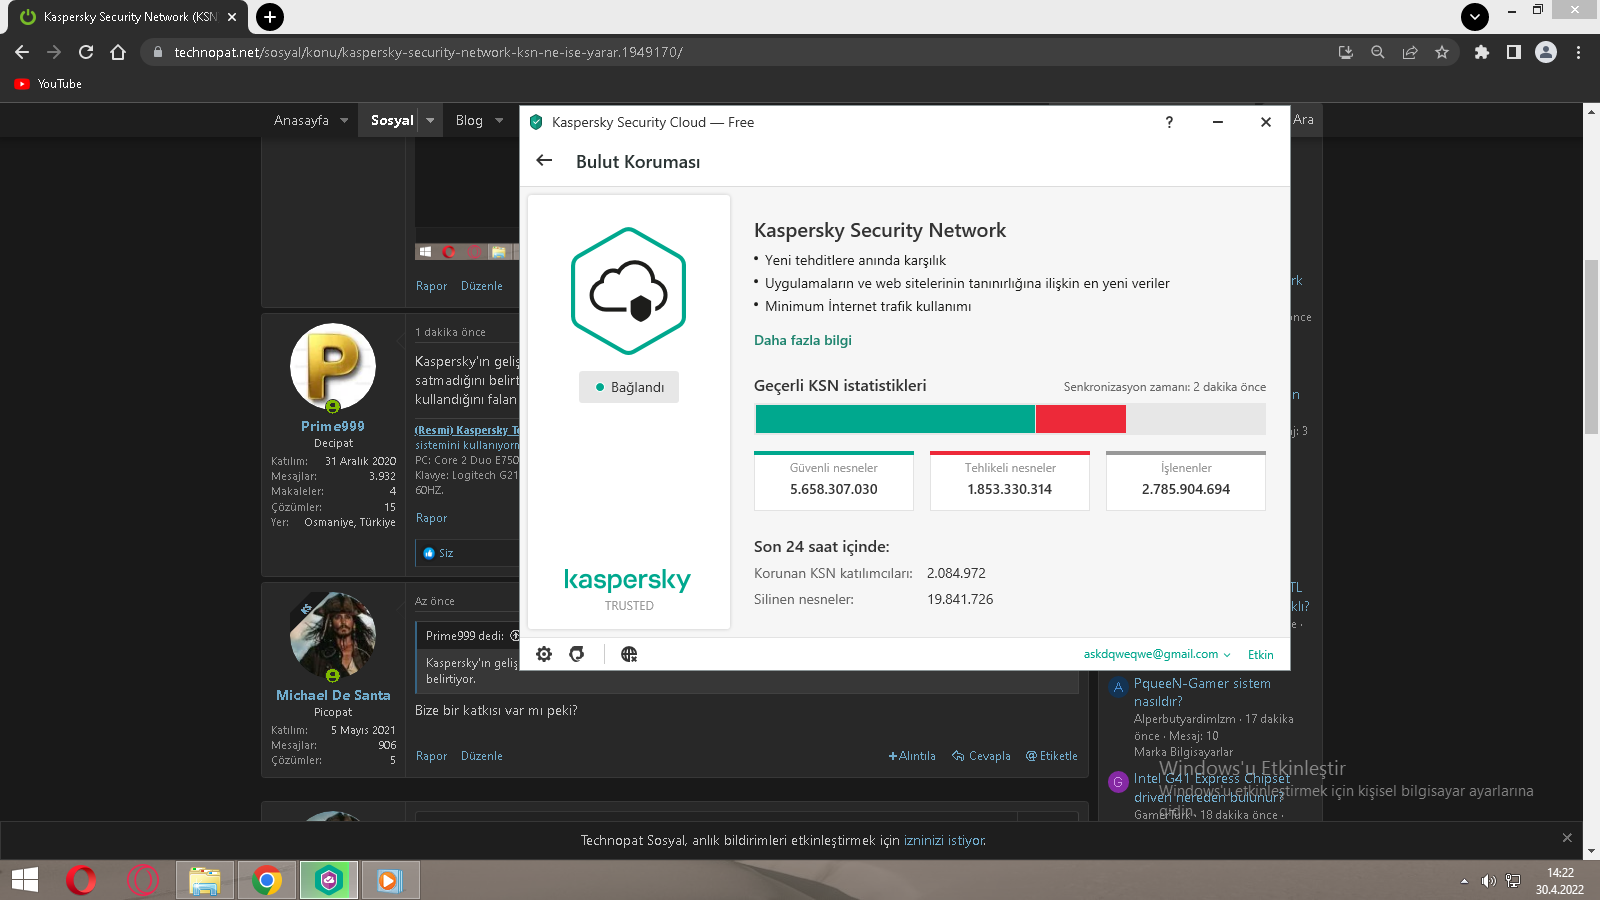Image resolution: width=1600 pixels, height=900 pixels.
Task: Open new tab in Chrome
Action: (270, 17)
